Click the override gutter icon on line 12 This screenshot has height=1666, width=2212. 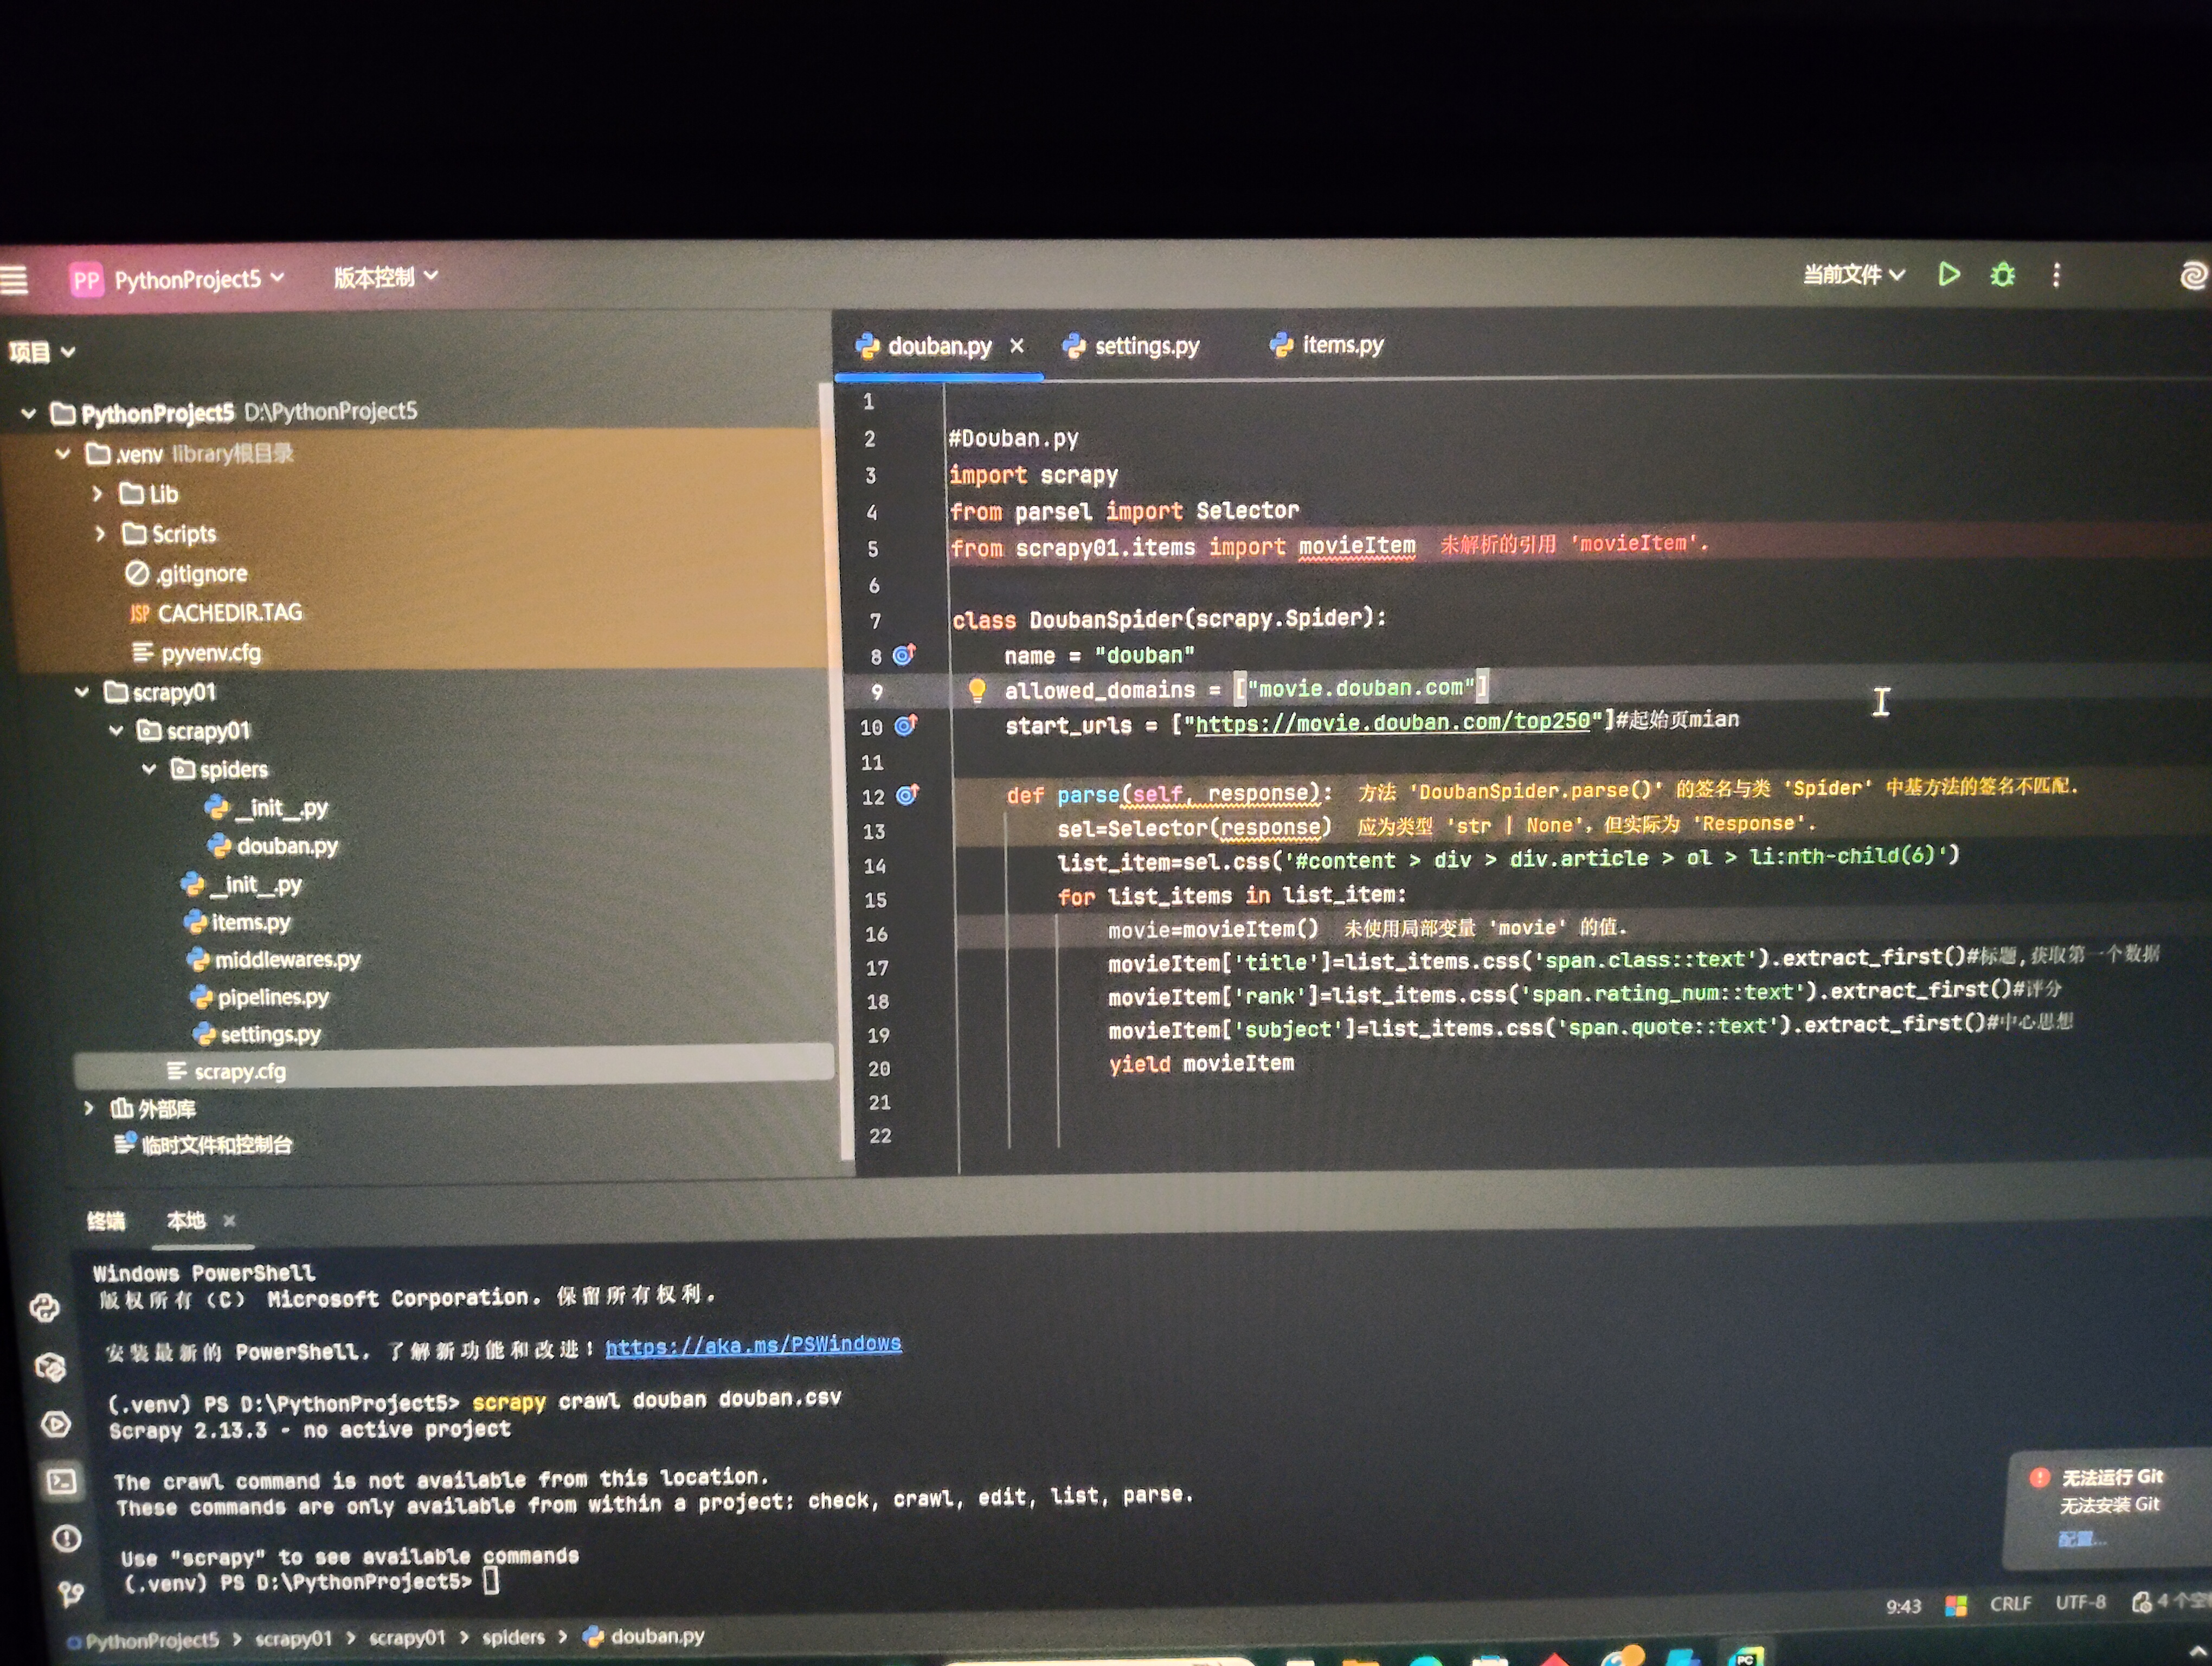907,795
